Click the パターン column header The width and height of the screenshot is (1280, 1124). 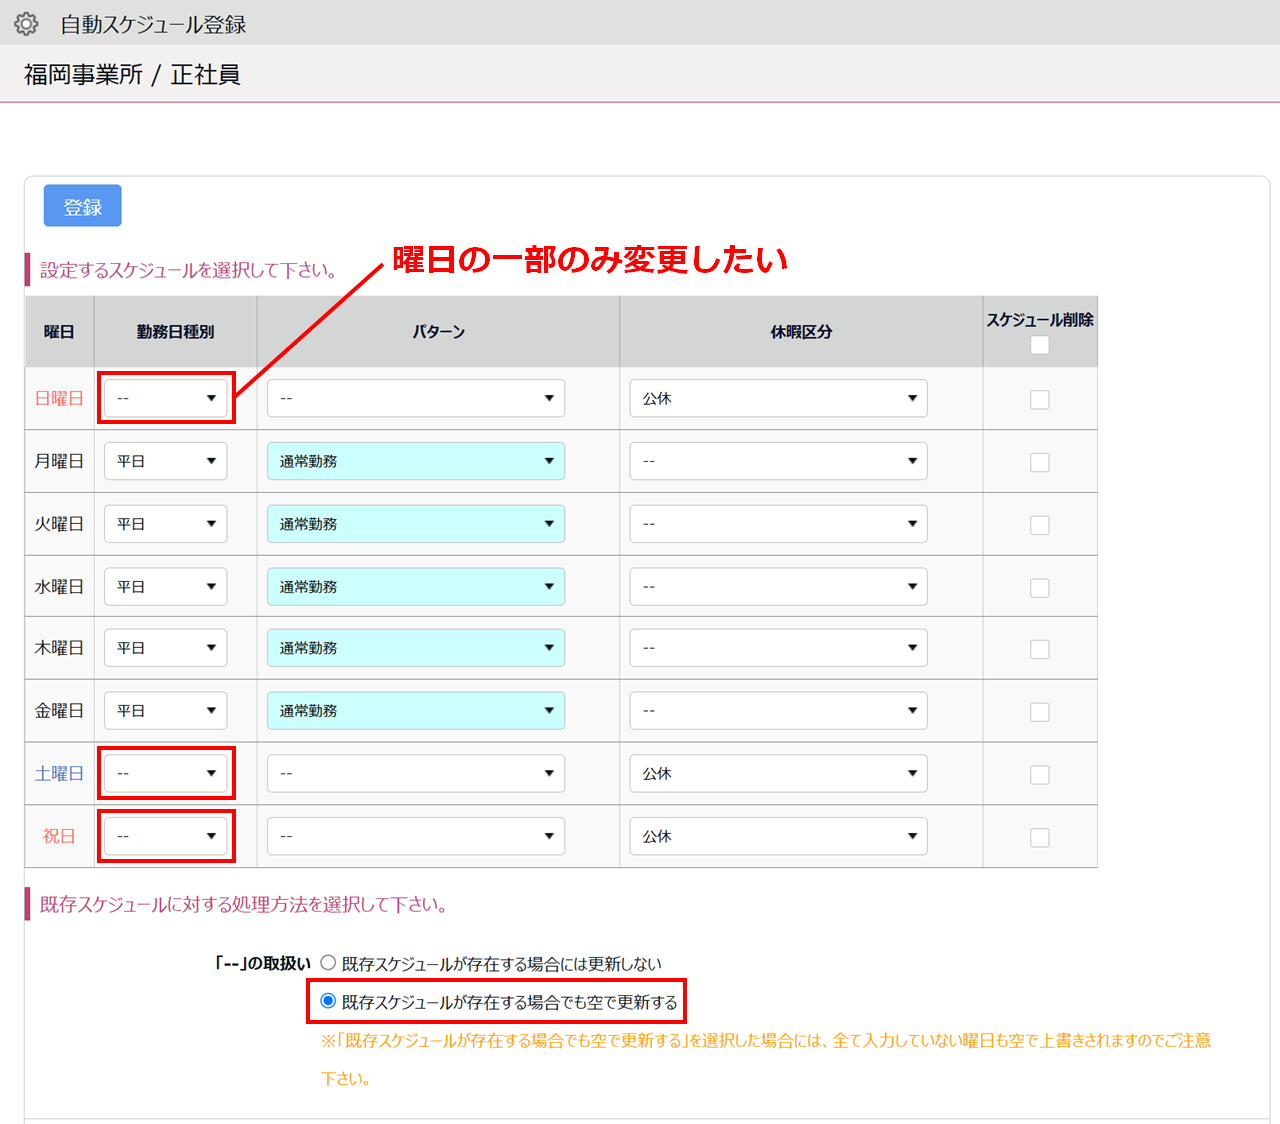(439, 332)
